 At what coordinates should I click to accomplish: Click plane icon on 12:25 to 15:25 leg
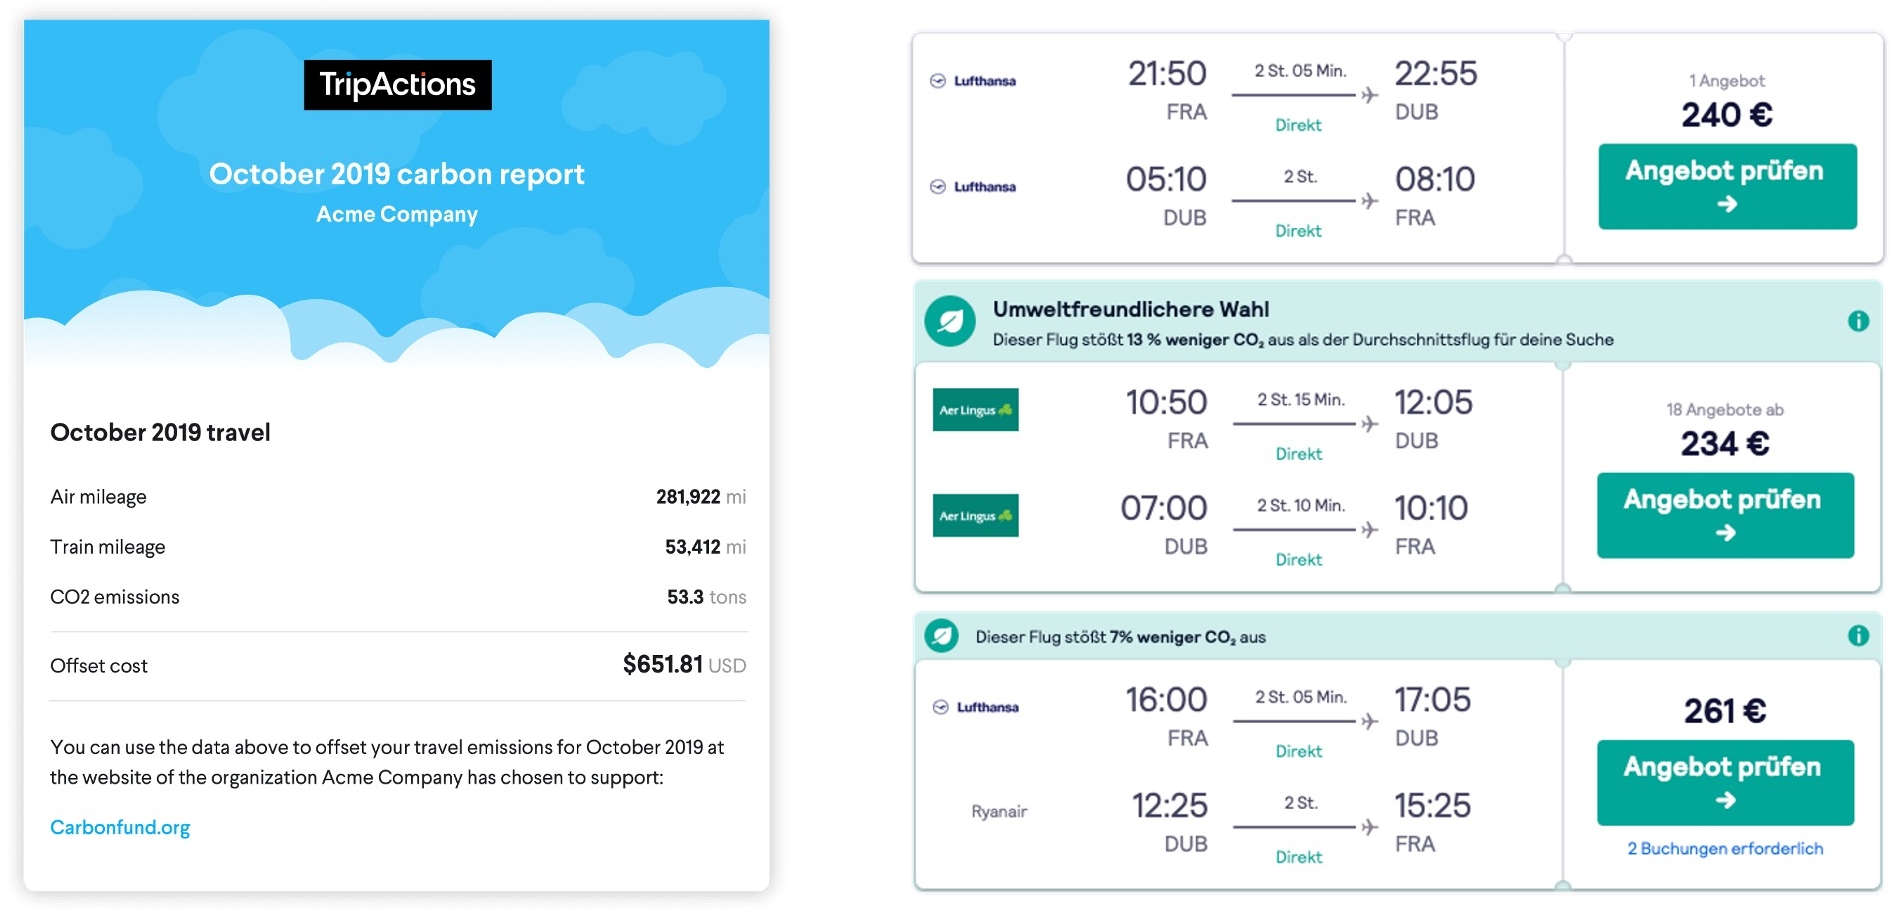tap(1369, 827)
